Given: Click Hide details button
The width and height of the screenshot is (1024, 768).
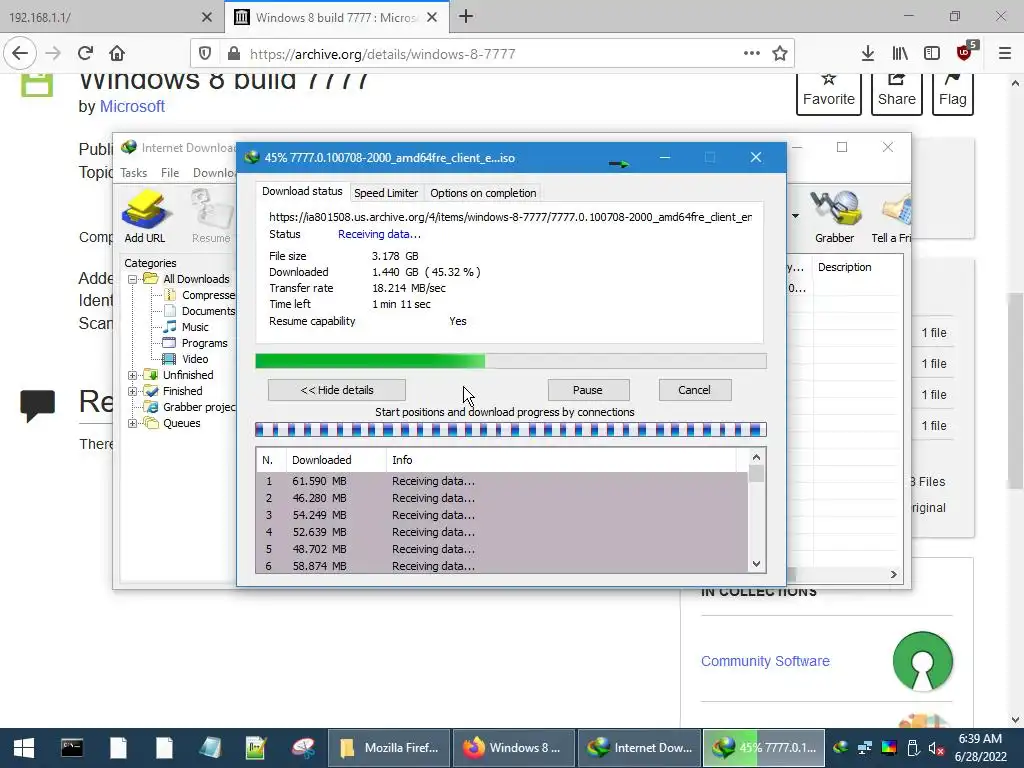Looking at the screenshot, I should click(x=337, y=390).
